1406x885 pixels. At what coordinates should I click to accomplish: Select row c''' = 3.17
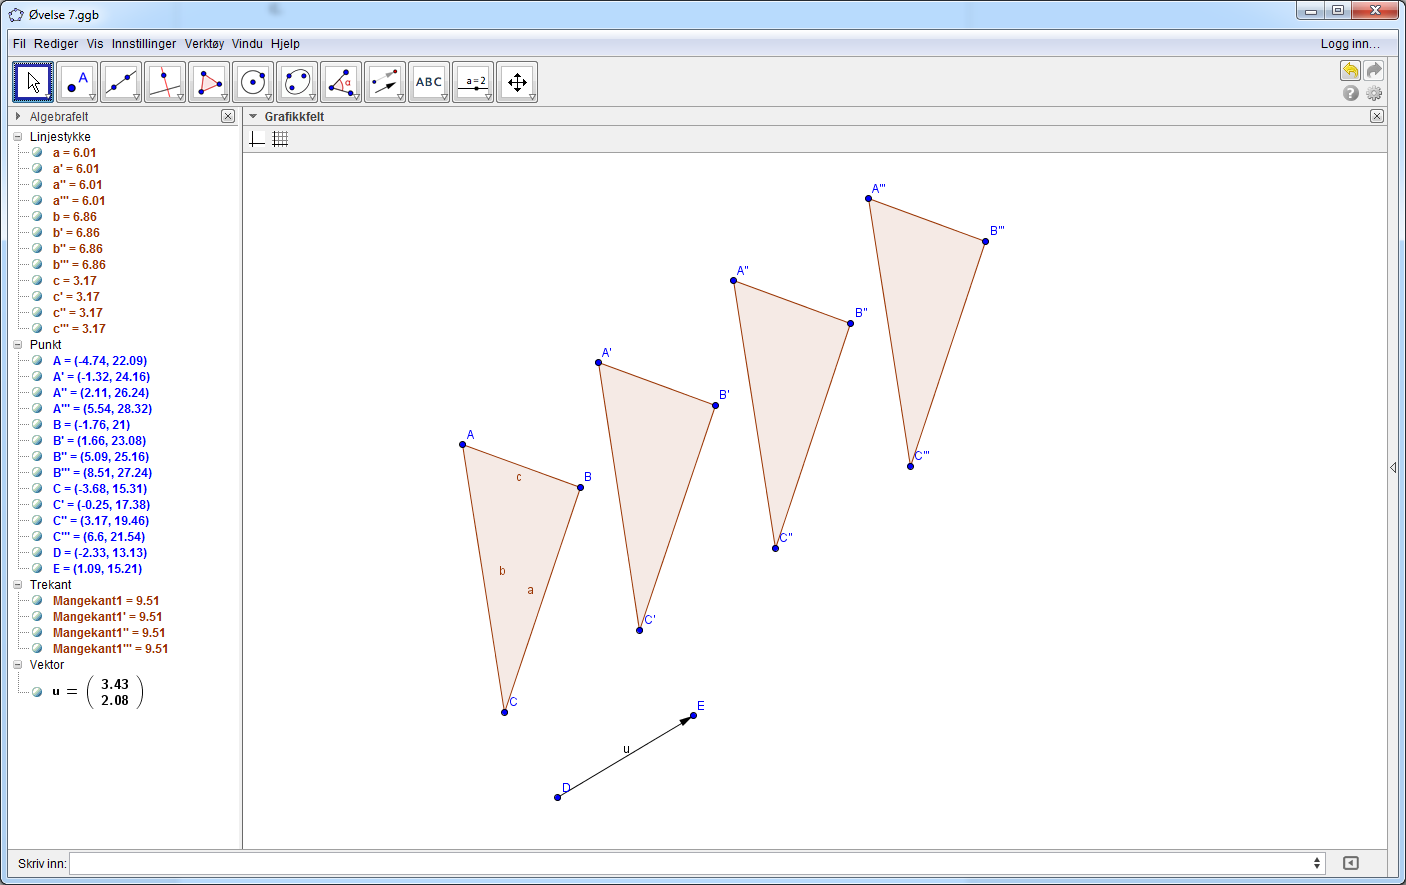click(x=79, y=329)
